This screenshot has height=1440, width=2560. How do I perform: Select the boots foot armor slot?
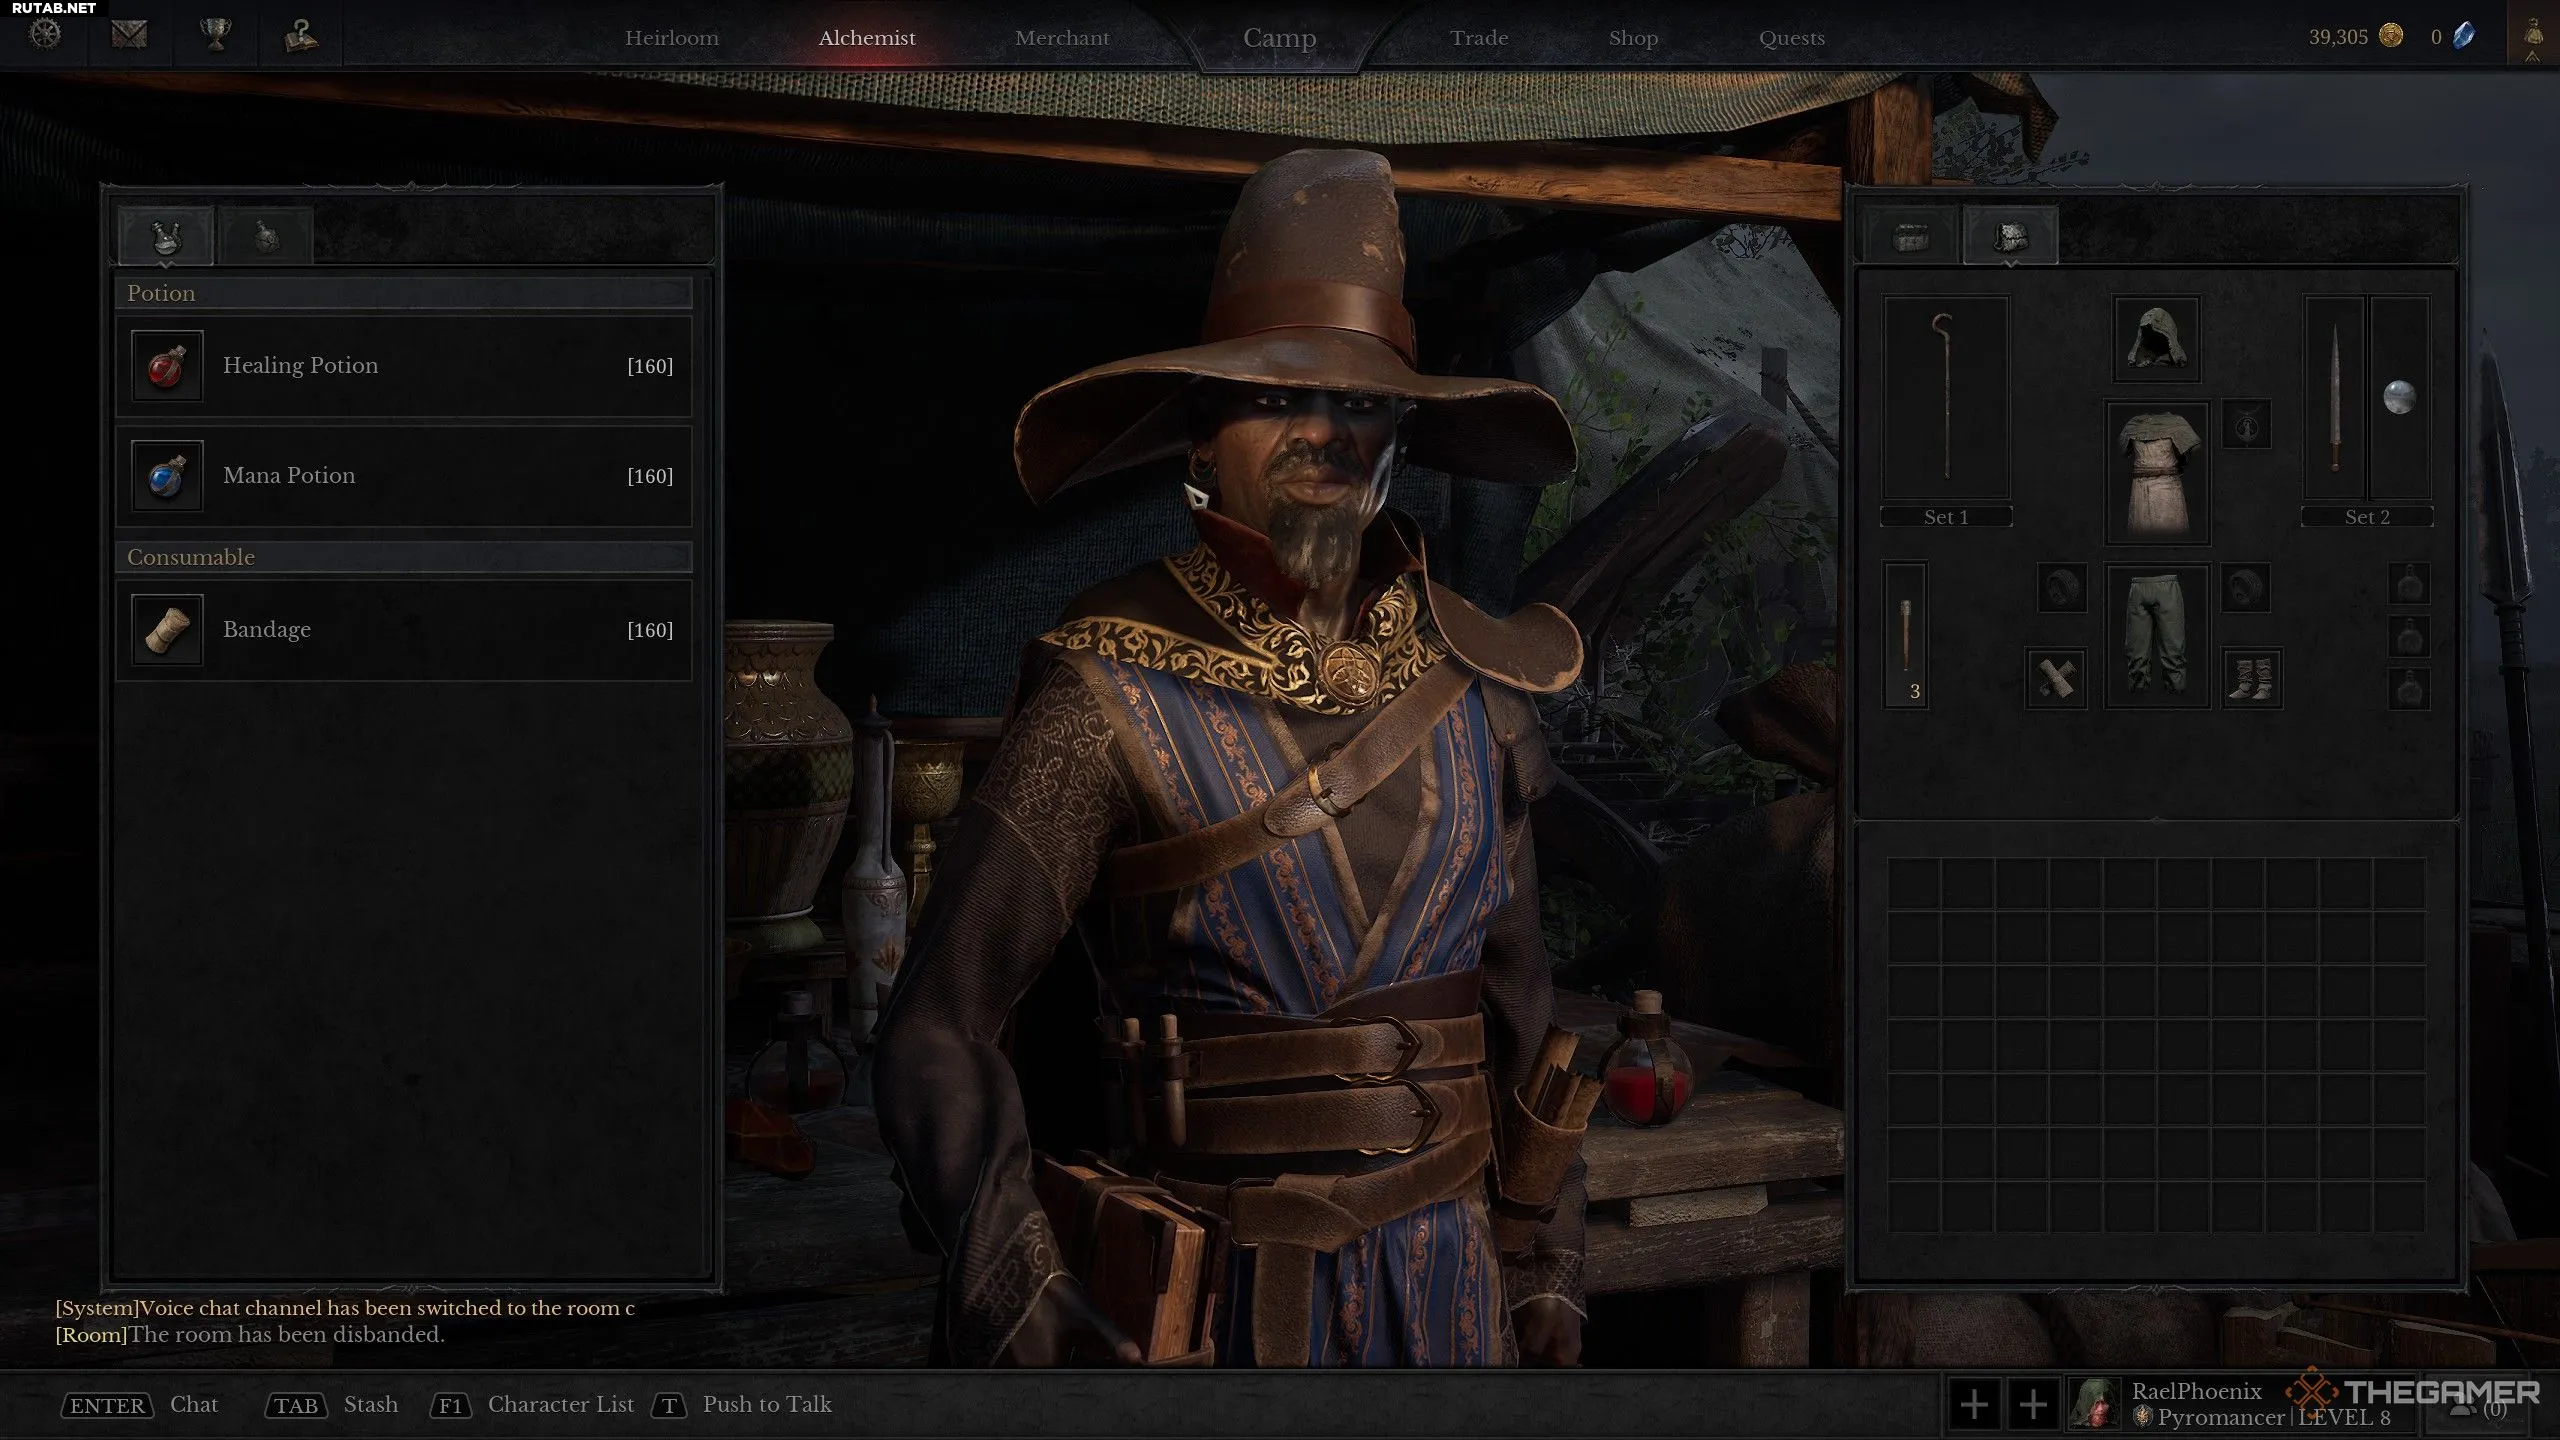(x=2251, y=678)
